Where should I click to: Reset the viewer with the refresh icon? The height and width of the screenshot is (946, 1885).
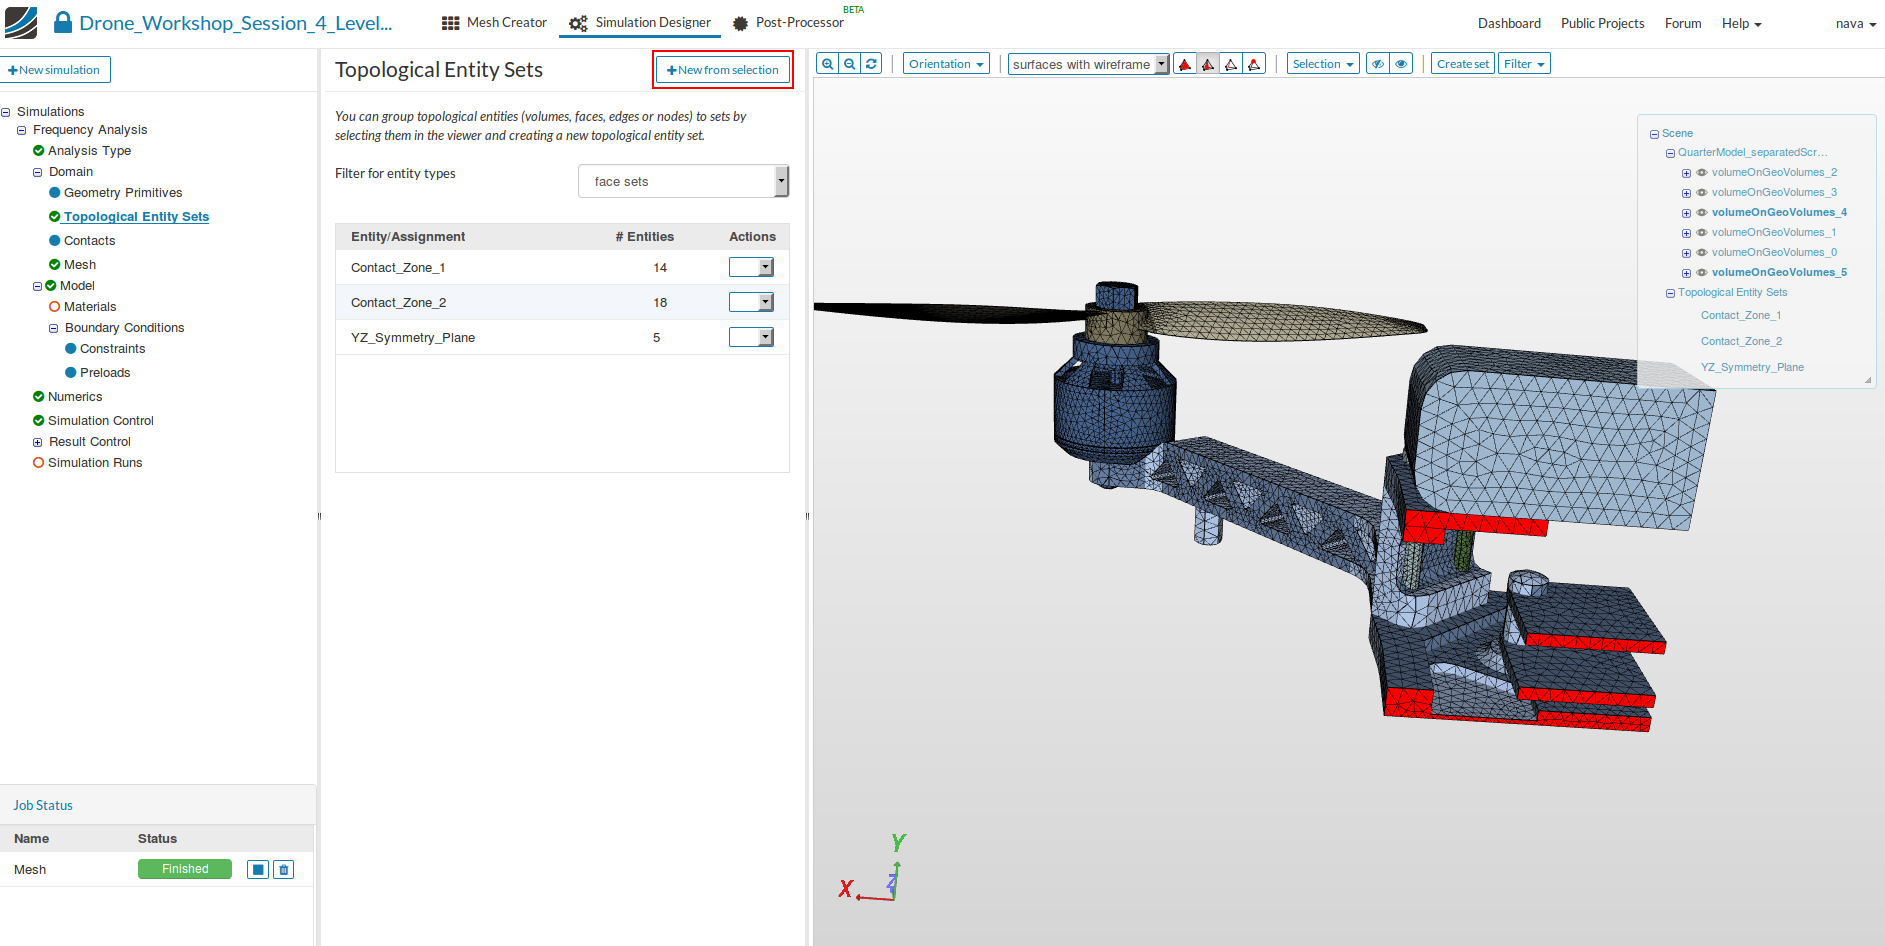point(871,64)
